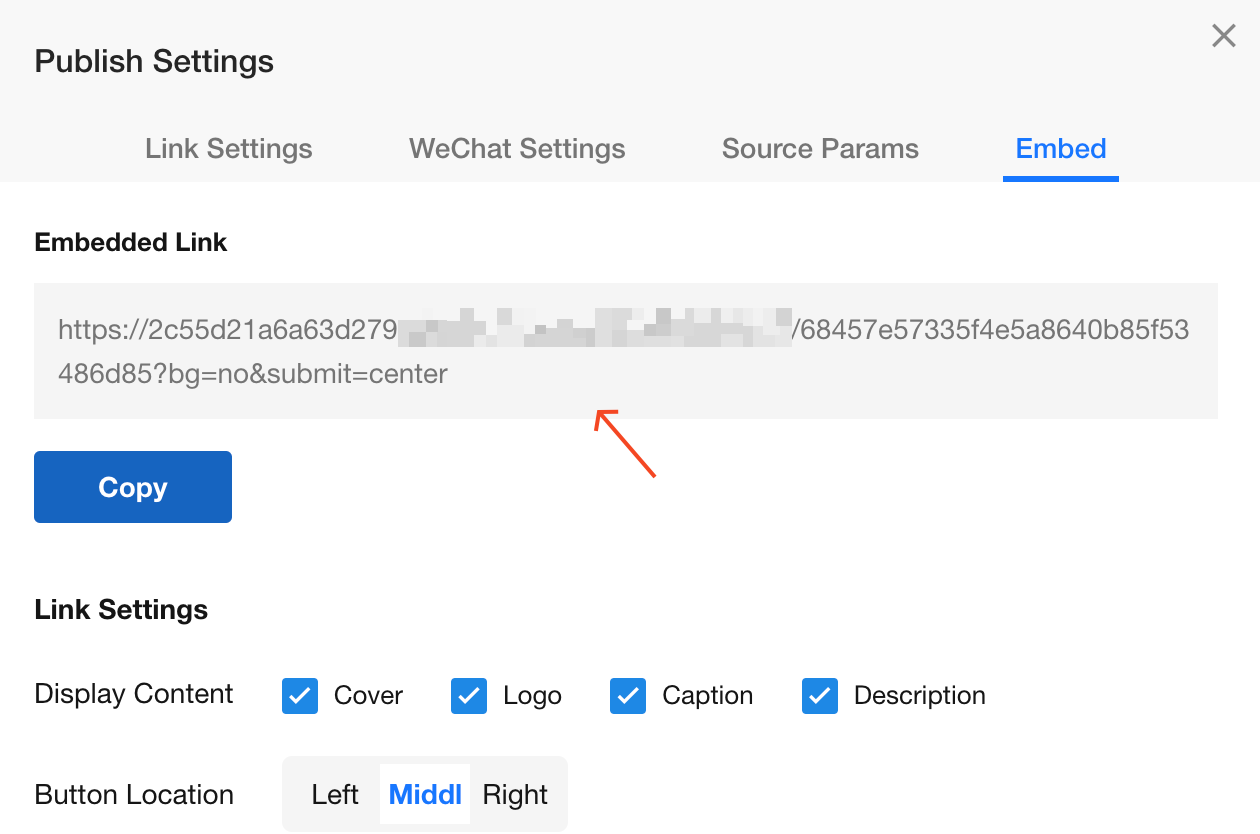The image size is (1260, 834).
Task: Click the Embedded Link heading
Action: coord(131,243)
